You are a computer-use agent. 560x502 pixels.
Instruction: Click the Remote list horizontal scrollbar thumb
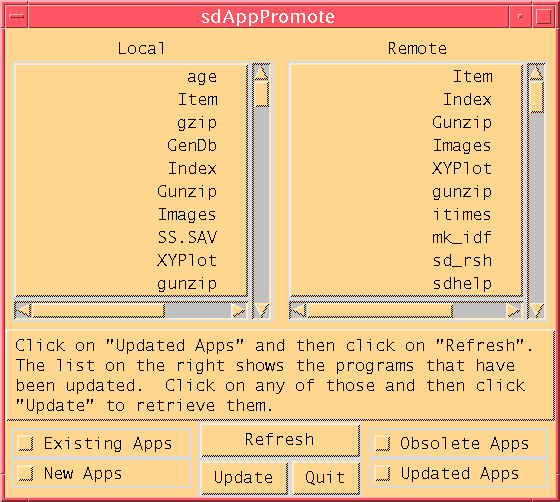pyautogui.click(x=380, y=310)
